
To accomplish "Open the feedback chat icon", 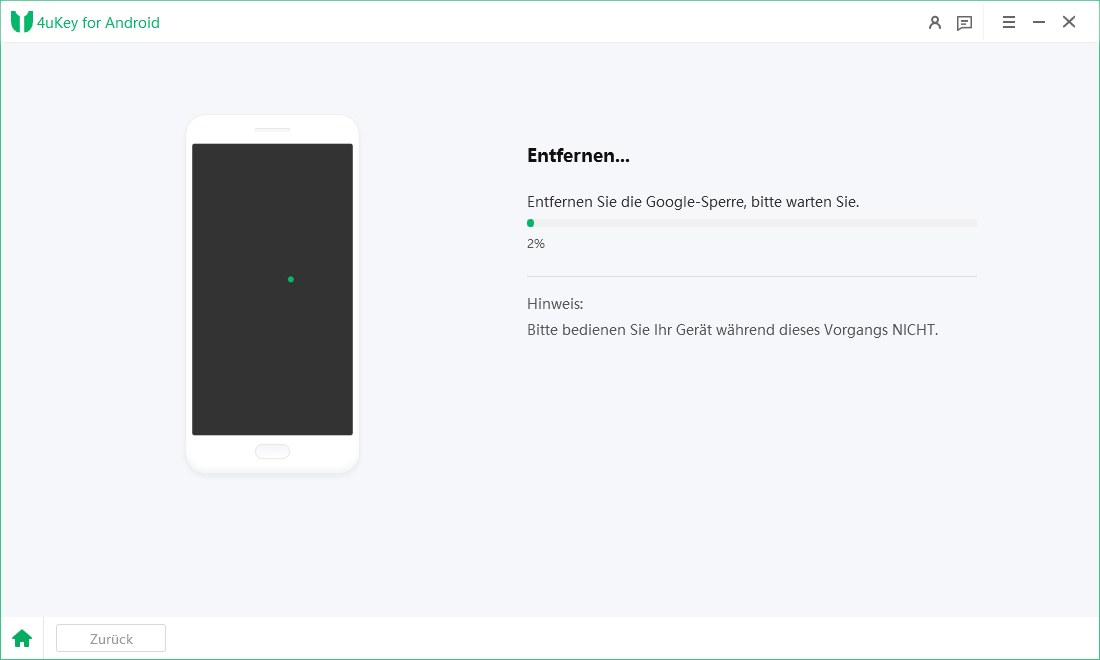I will (x=964, y=22).
